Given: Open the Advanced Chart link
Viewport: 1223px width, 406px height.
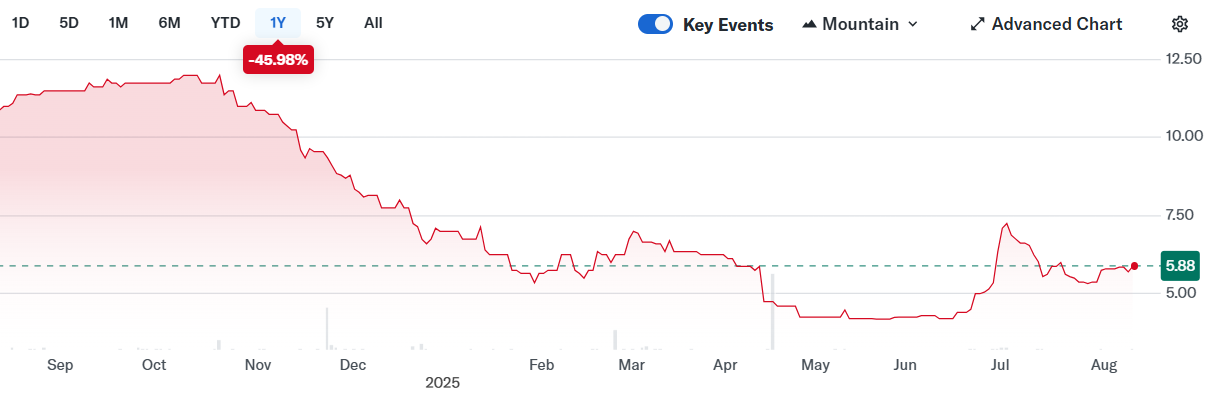Looking at the screenshot, I should tap(1056, 24).
